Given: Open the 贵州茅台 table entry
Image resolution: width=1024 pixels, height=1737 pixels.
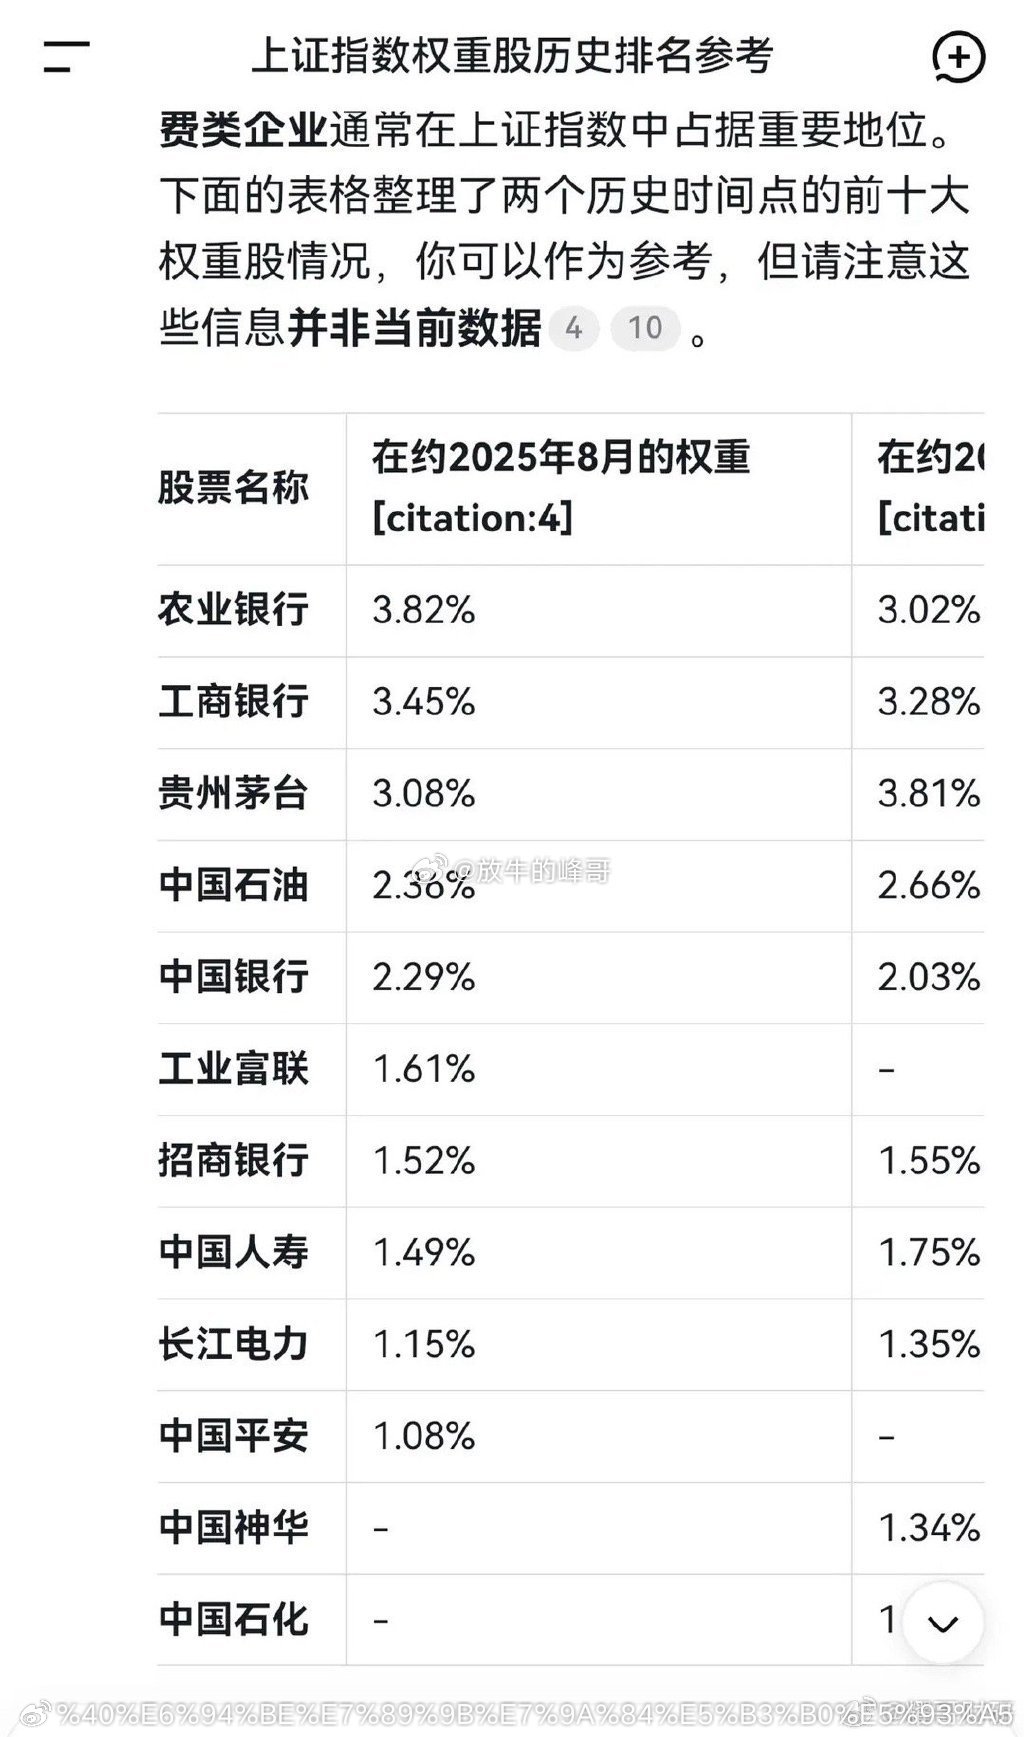Looking at the screenshot, I should pyautogui.click(x=232, y=794).
